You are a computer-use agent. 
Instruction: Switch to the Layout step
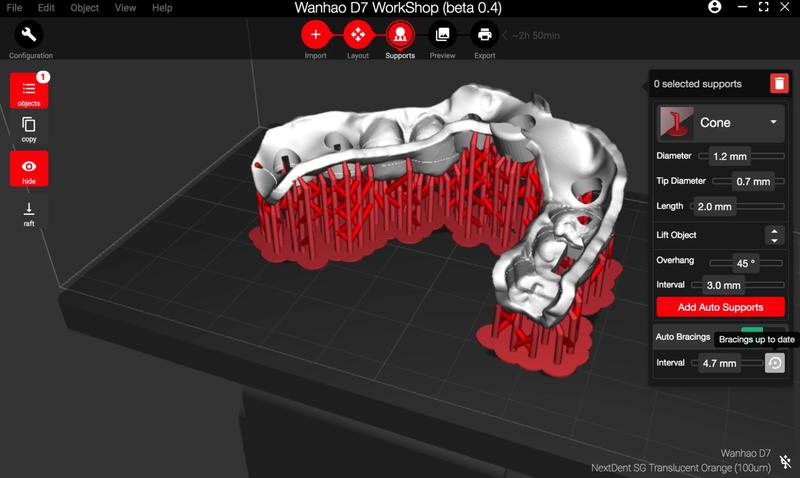(358, 35)
